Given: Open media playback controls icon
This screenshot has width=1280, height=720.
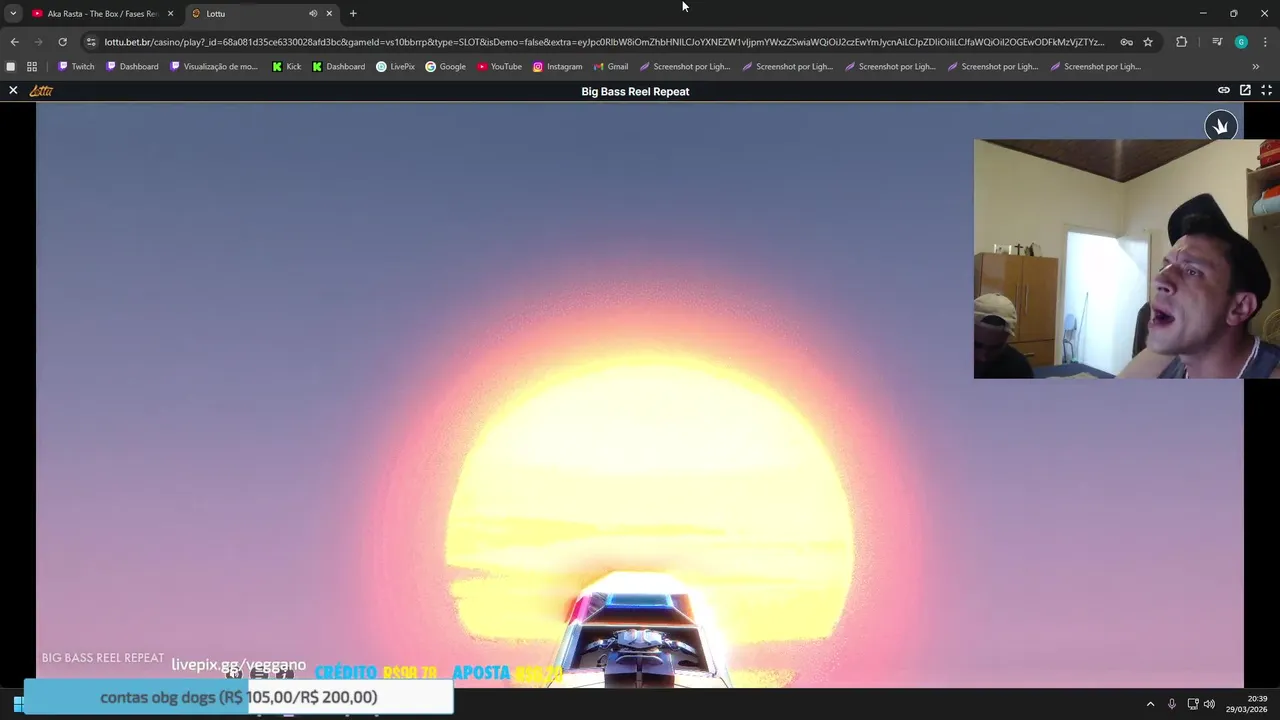Looking at the screenshot, I should (x=1217, y=42).
